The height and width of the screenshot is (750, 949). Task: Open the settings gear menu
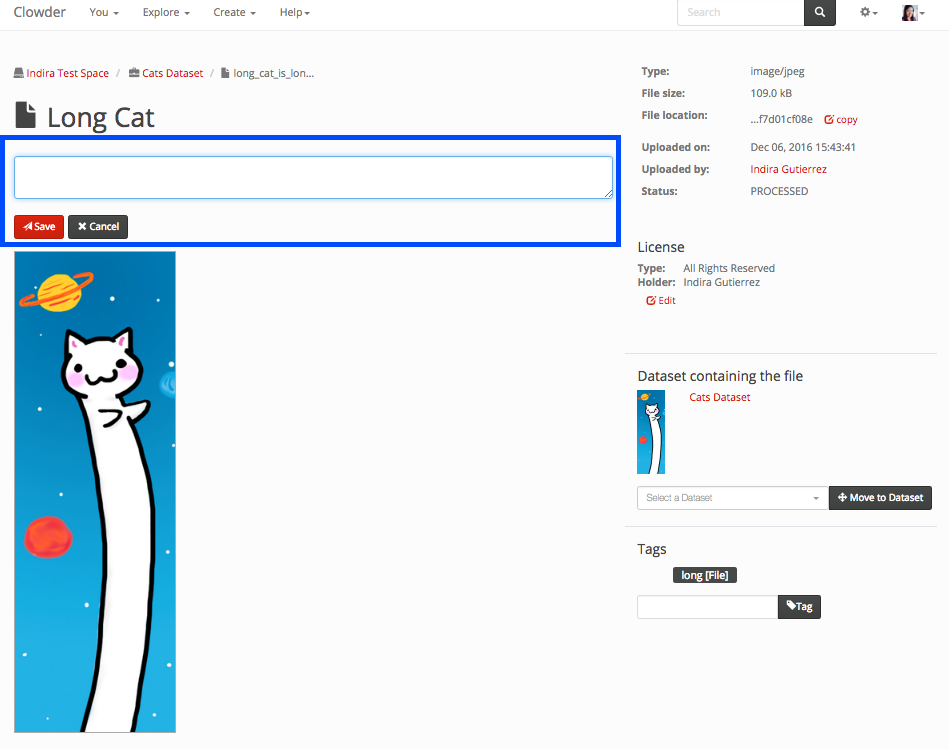click(x=869, y=13)
